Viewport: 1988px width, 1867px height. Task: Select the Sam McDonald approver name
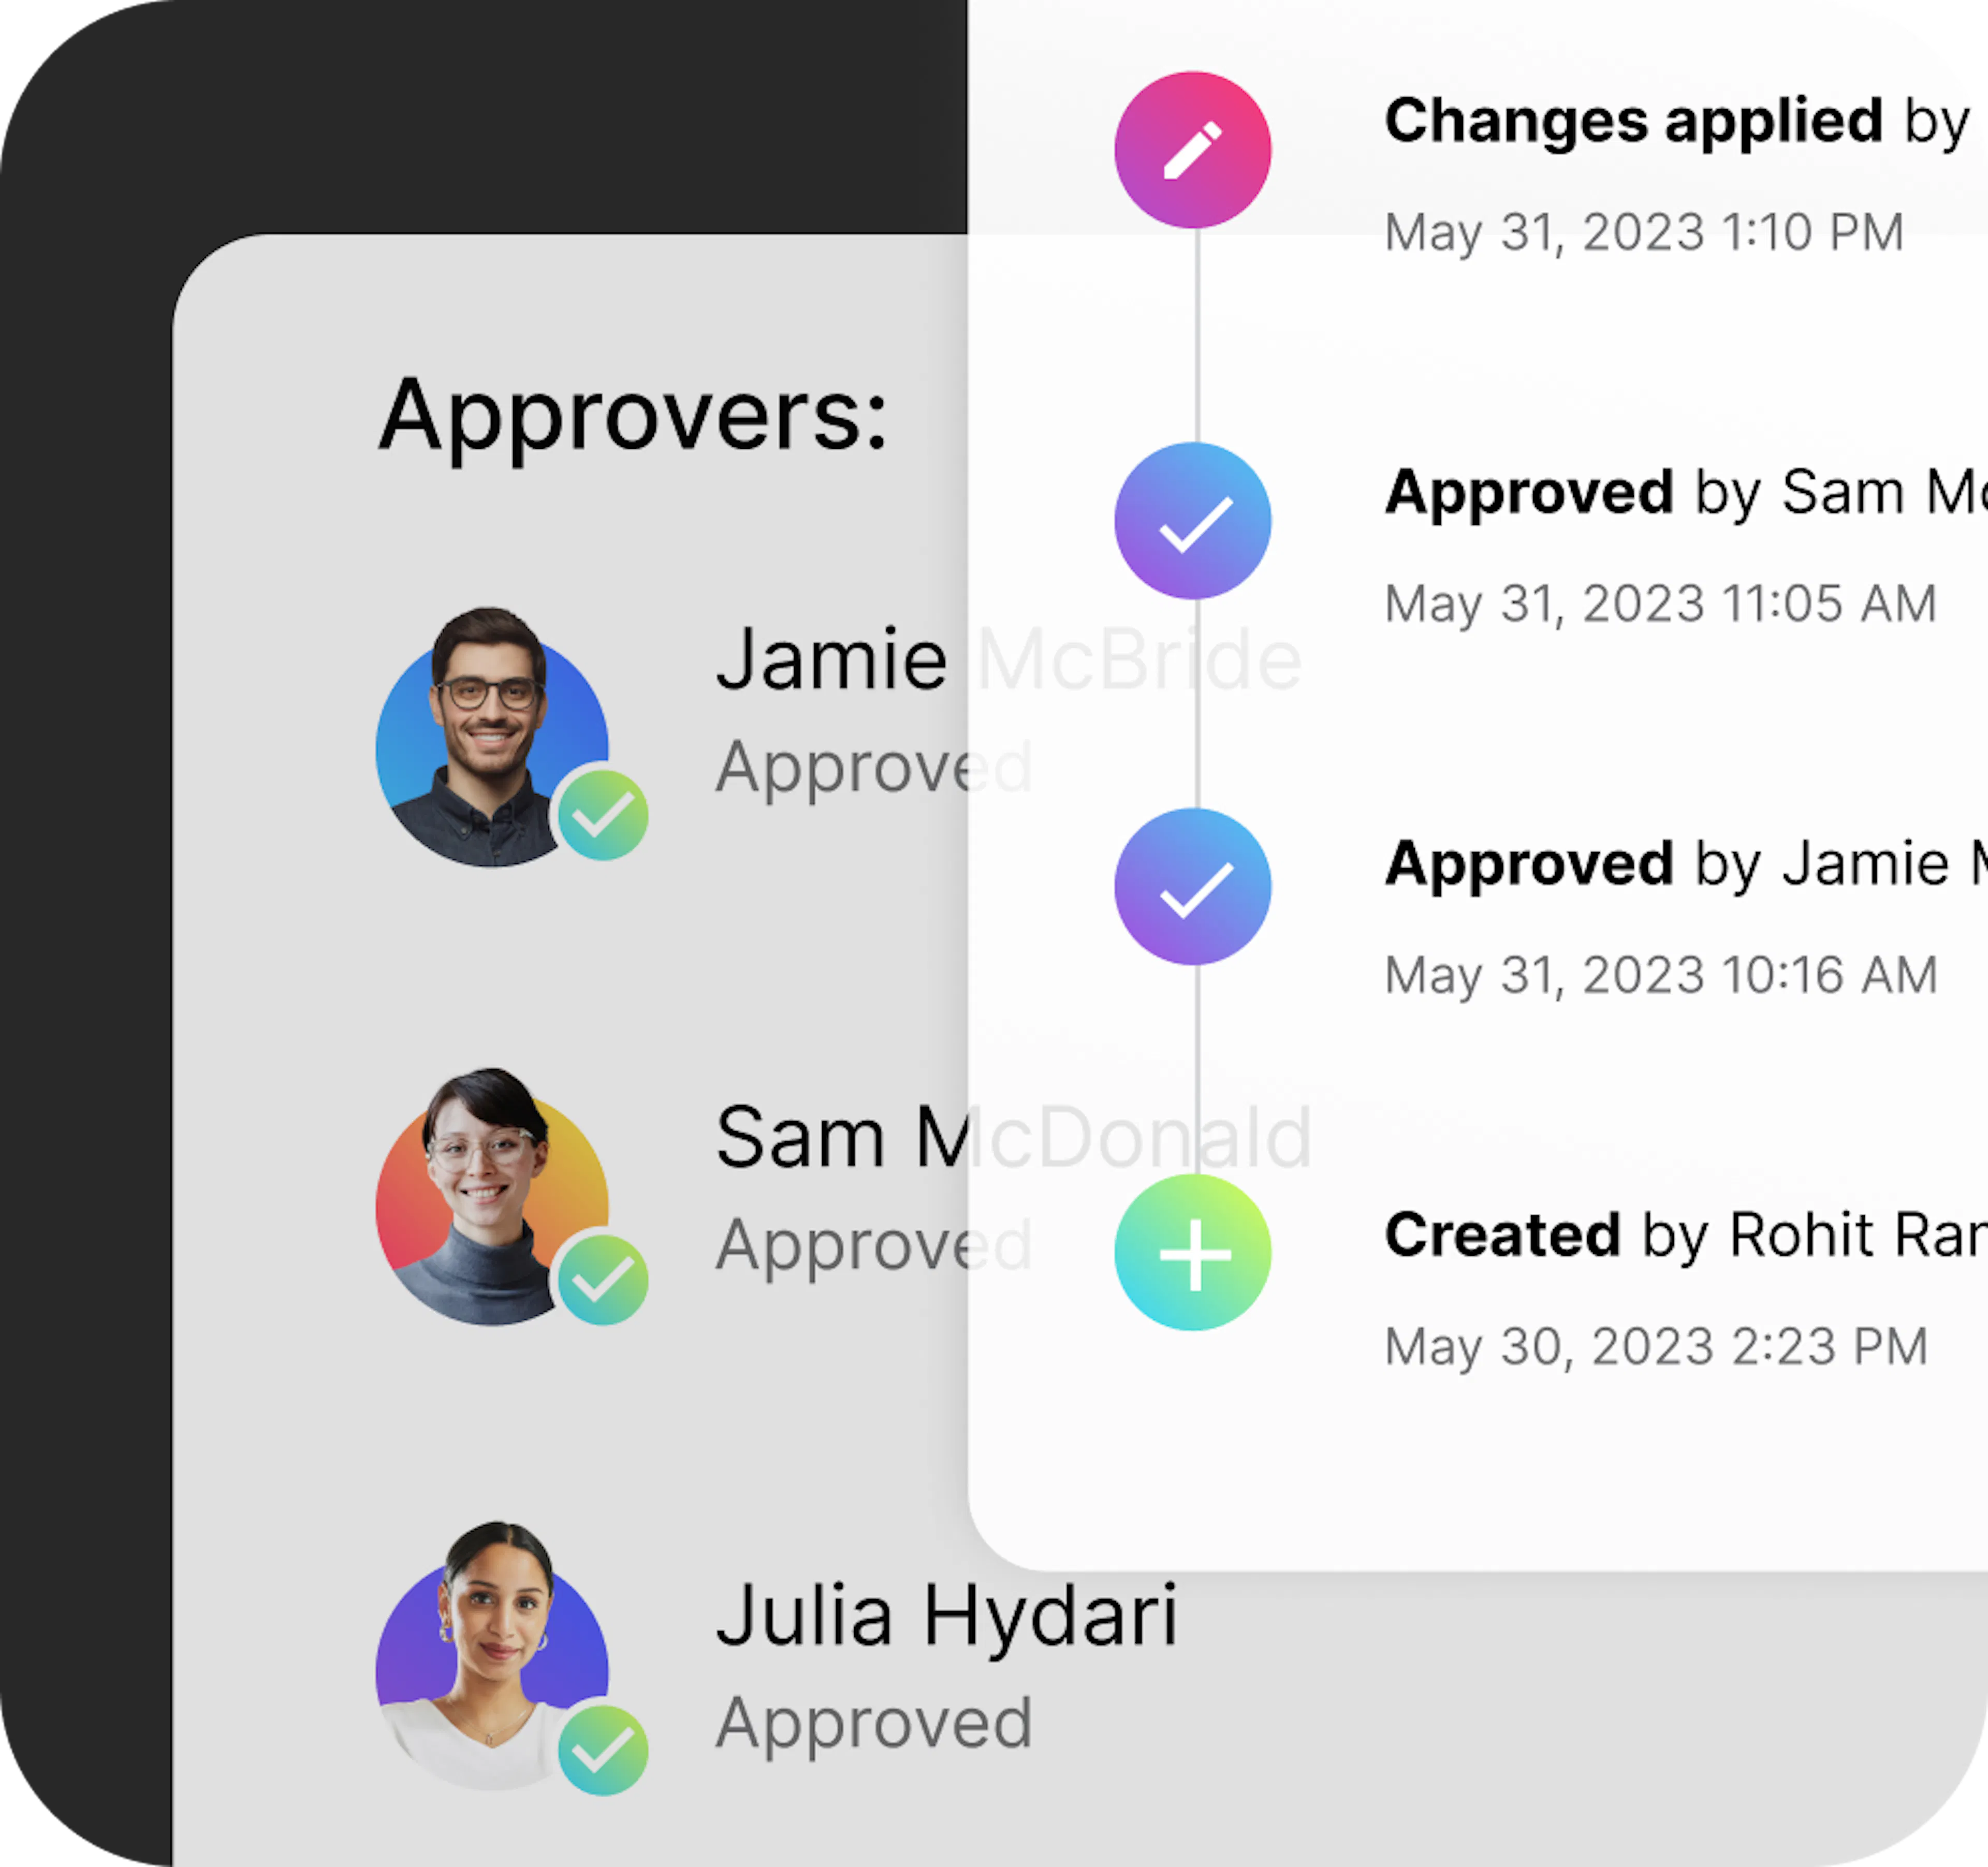(1014, 1138)
